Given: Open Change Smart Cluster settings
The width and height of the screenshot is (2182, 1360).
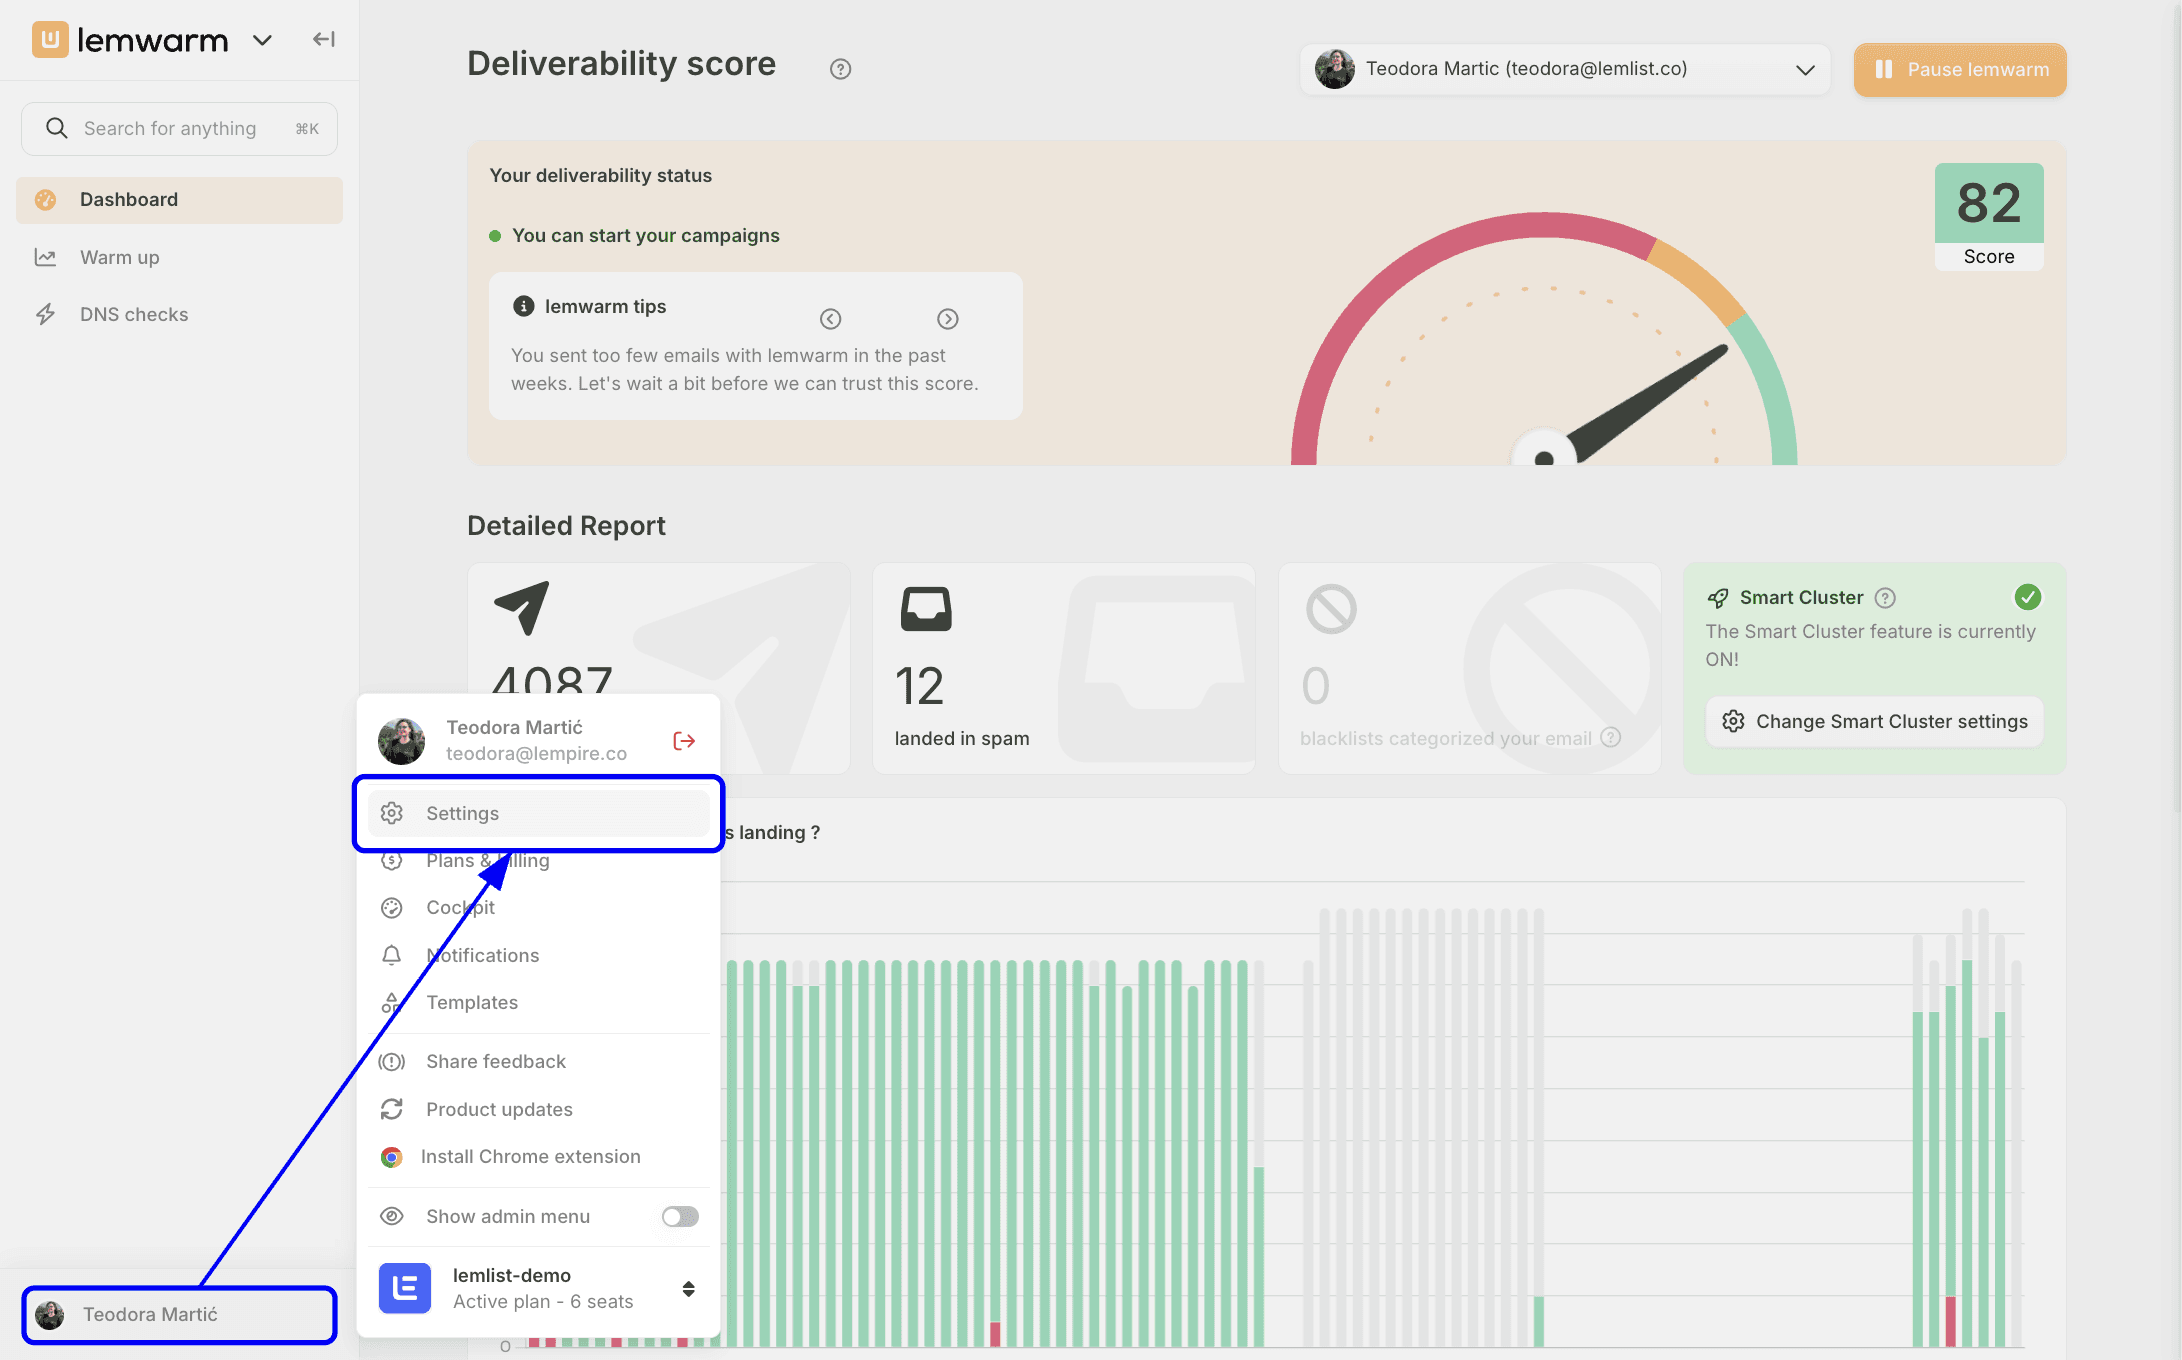Looking at the screenshot, I should click(x=1874, y=721).
